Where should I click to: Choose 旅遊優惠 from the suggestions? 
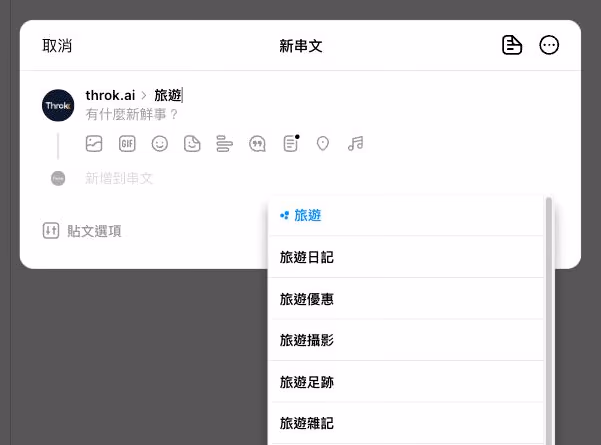pyautogui.click(x=406, y=299)
